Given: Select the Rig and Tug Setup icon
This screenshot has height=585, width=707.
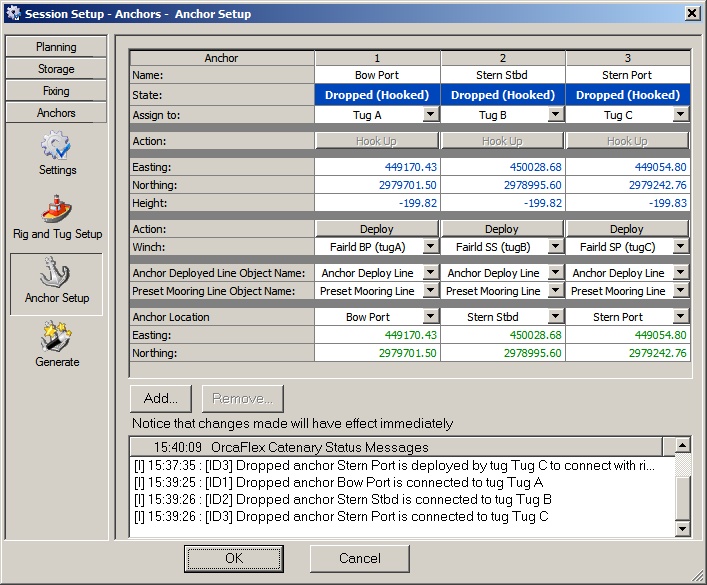Looking at the screenshot, I should 56,210.
